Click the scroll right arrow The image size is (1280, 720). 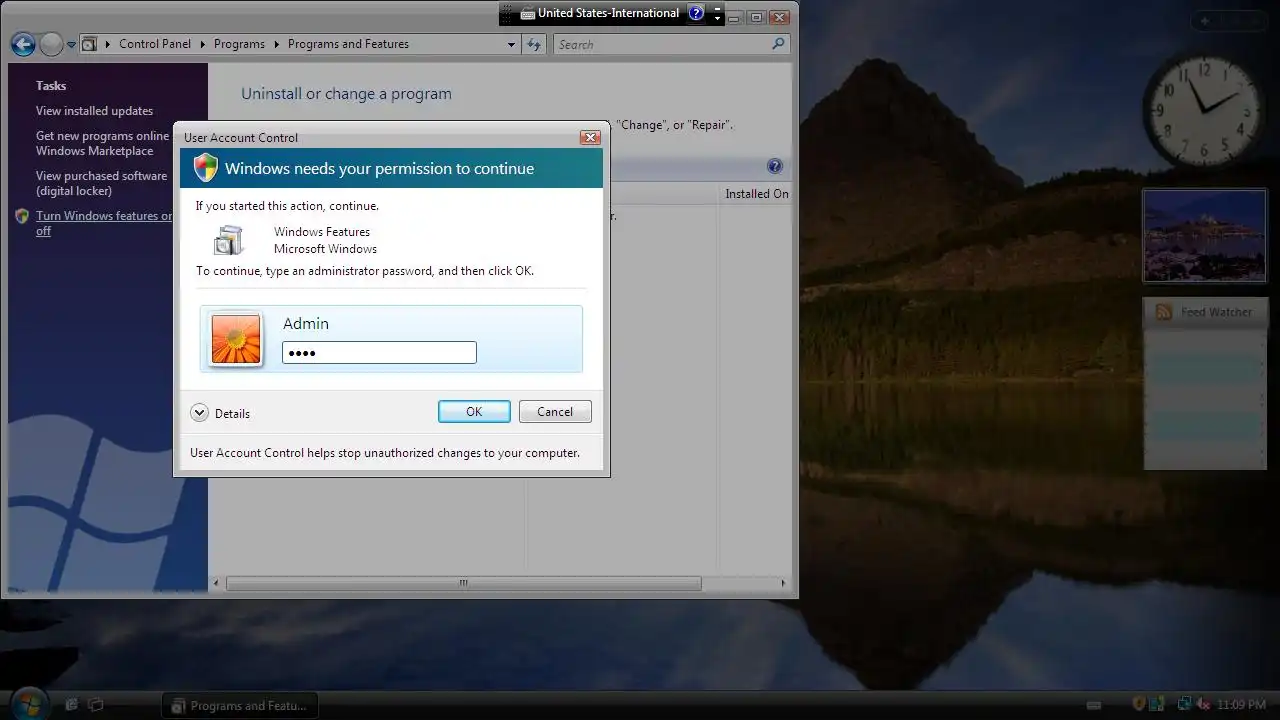click(783, 583)
